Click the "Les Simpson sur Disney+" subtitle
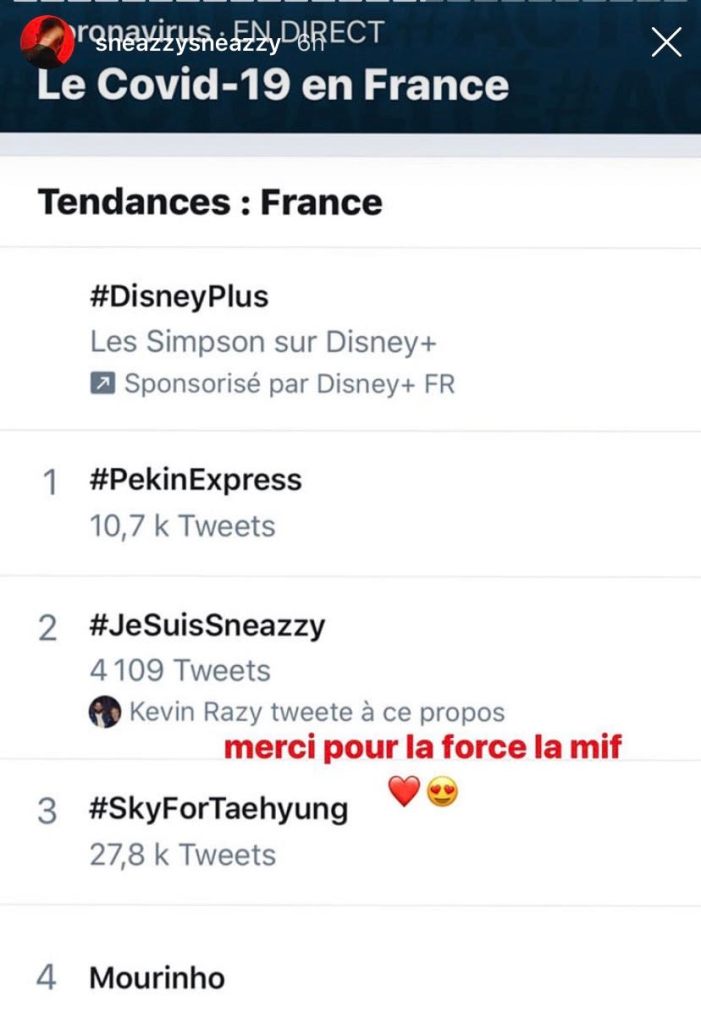 tap(264, 341)
